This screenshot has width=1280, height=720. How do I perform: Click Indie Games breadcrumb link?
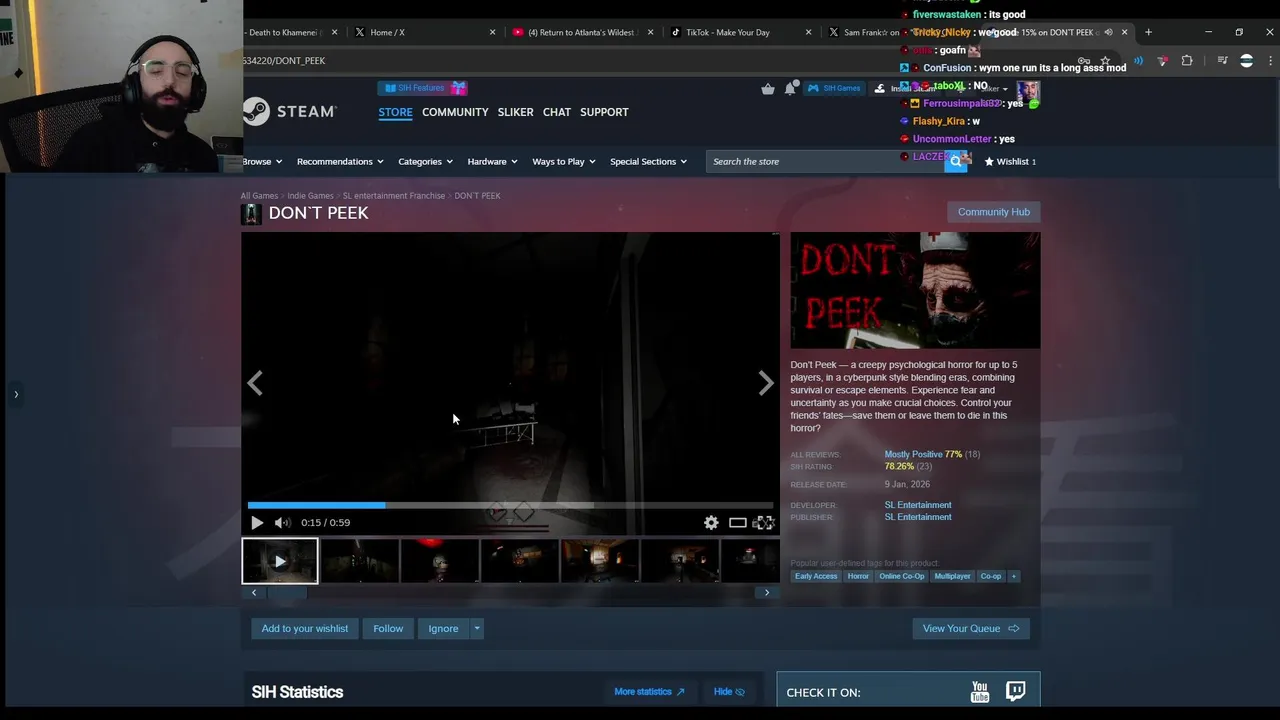pos(310,196)
